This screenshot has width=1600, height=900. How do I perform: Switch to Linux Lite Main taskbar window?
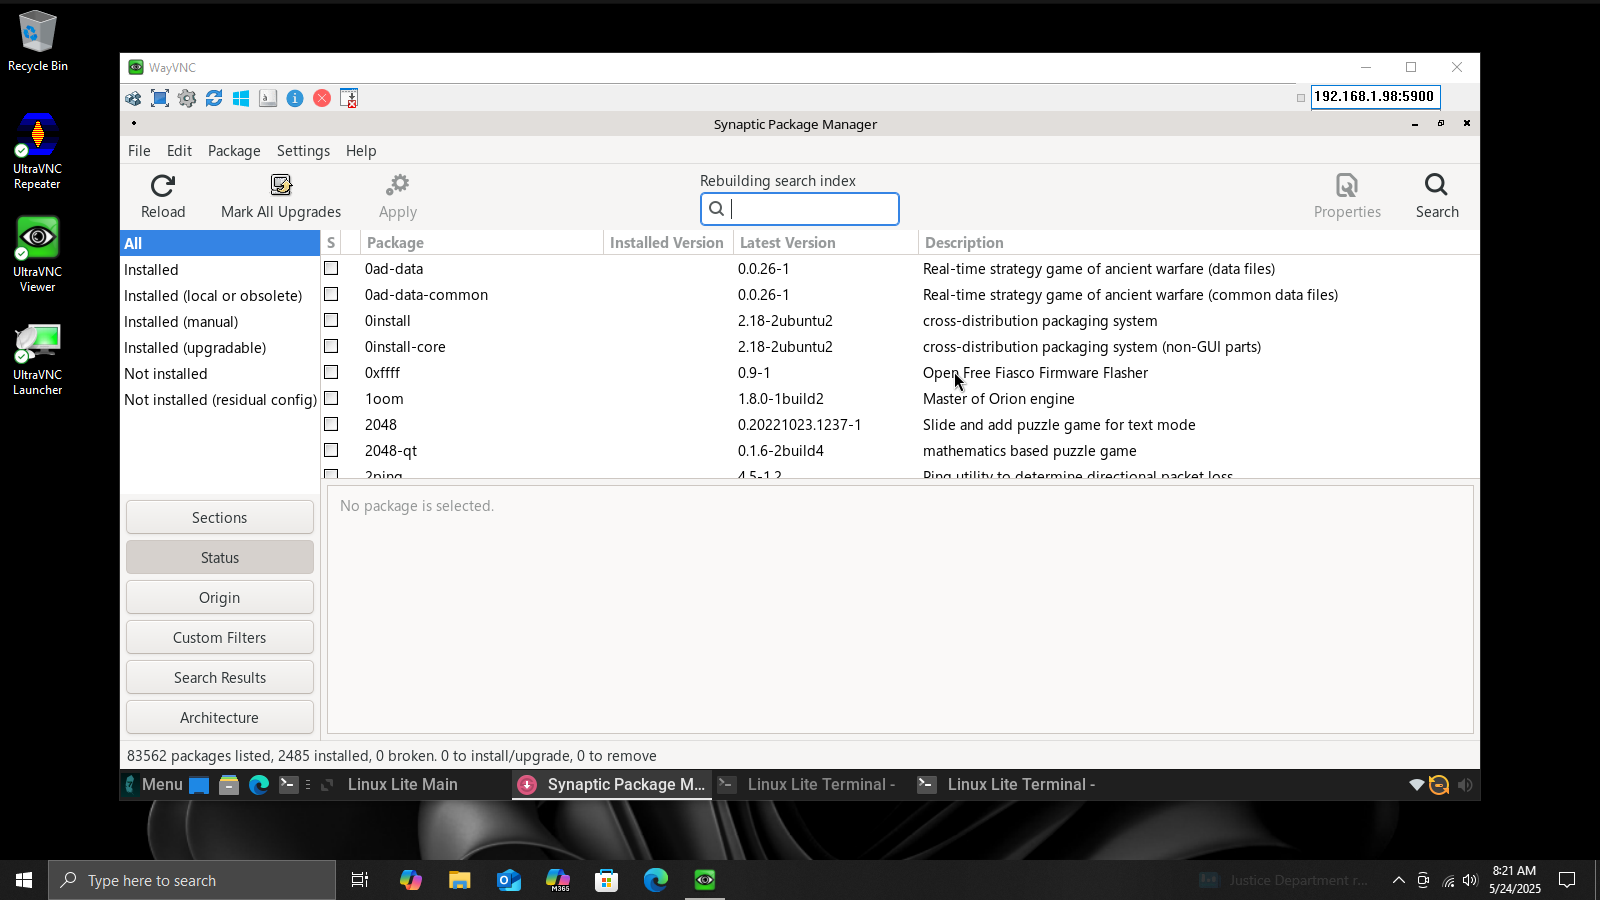[x=402, y=785]
